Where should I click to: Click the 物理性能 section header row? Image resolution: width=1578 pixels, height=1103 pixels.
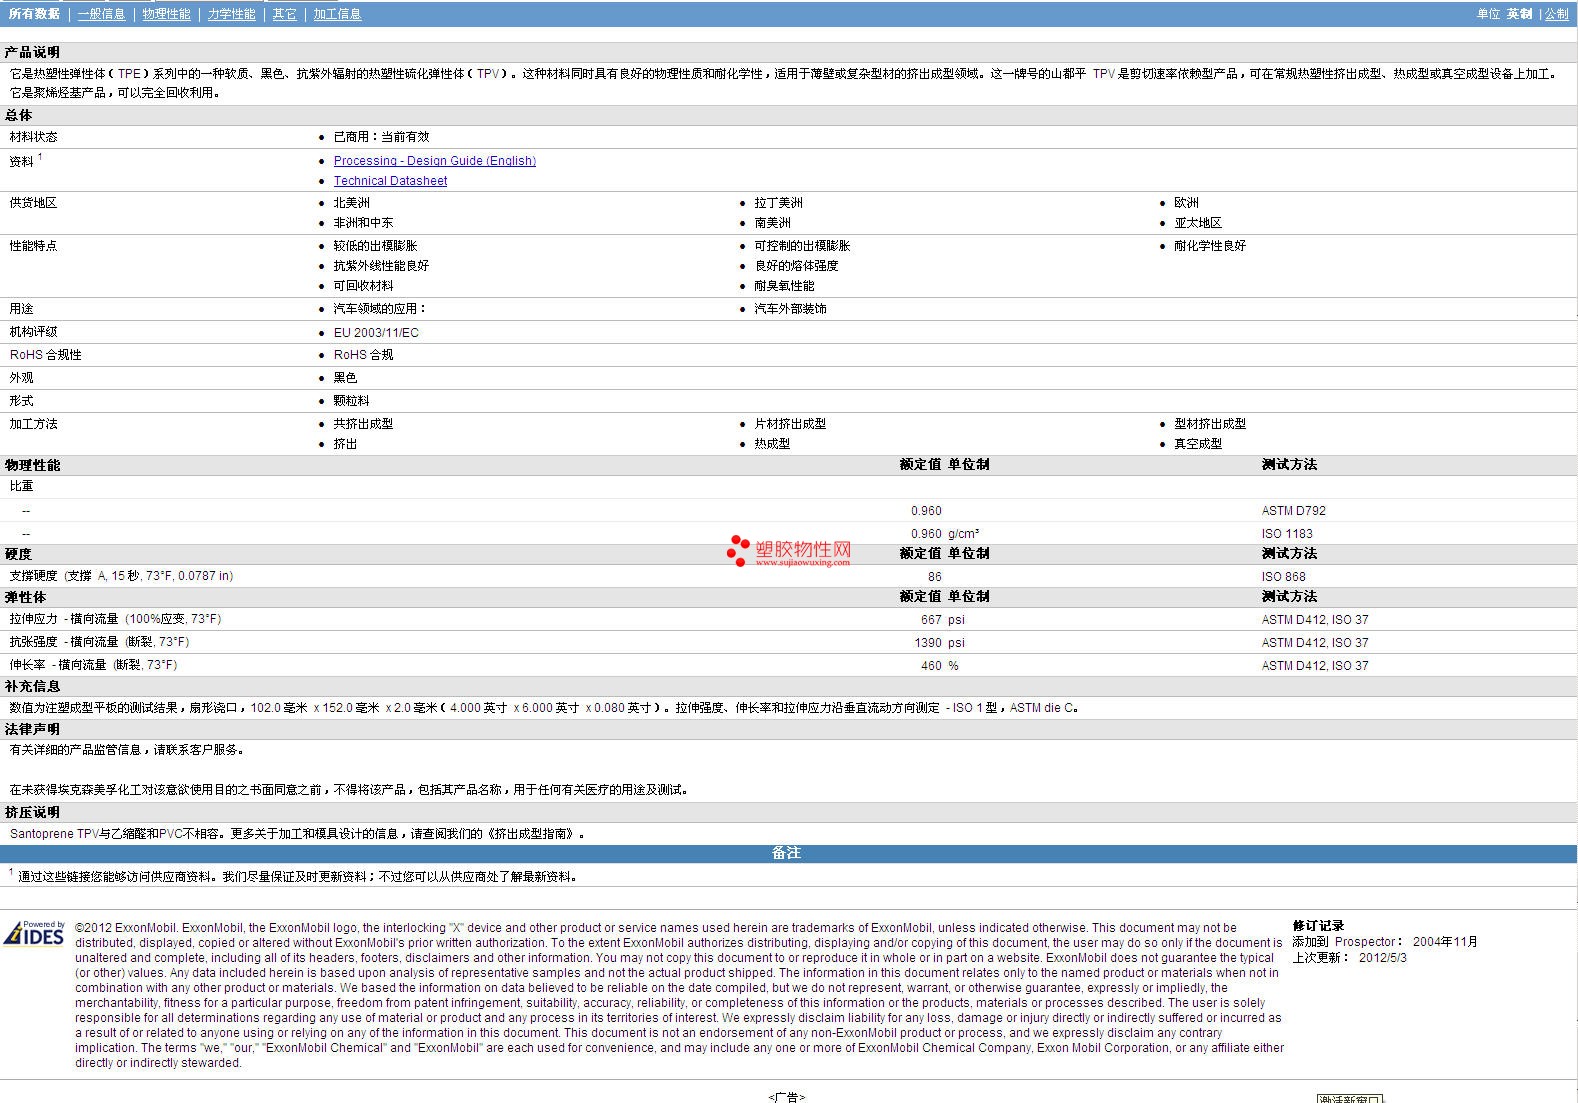click(x=33, y=465)
